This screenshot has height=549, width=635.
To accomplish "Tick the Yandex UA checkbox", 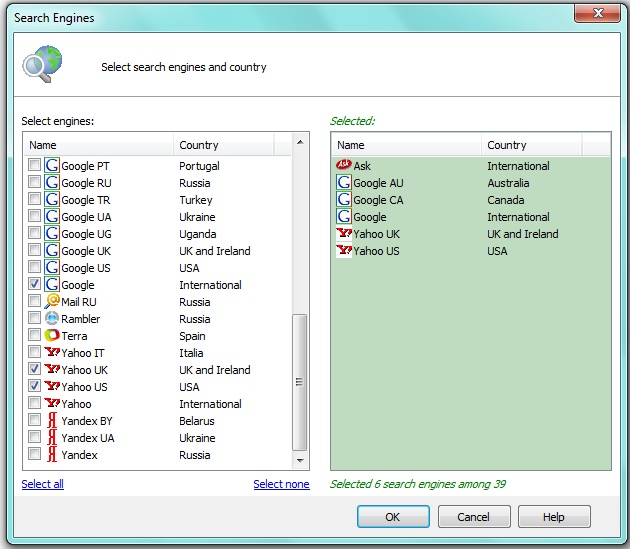I will [x=34, y=437].
